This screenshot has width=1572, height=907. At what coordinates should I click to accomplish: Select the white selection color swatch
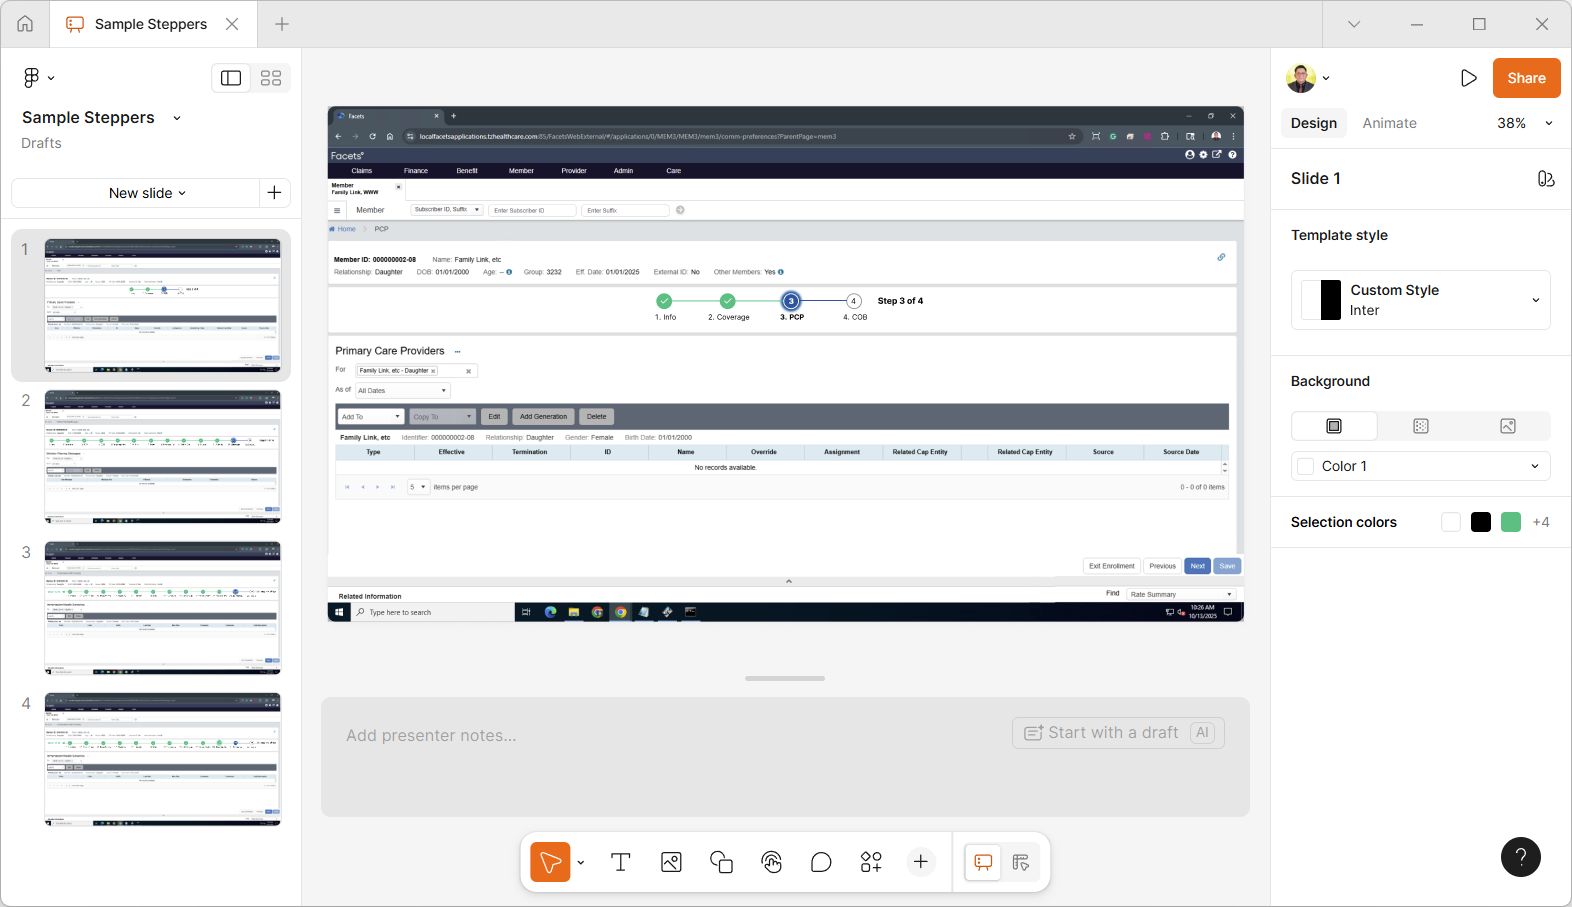coord(1451,522)
